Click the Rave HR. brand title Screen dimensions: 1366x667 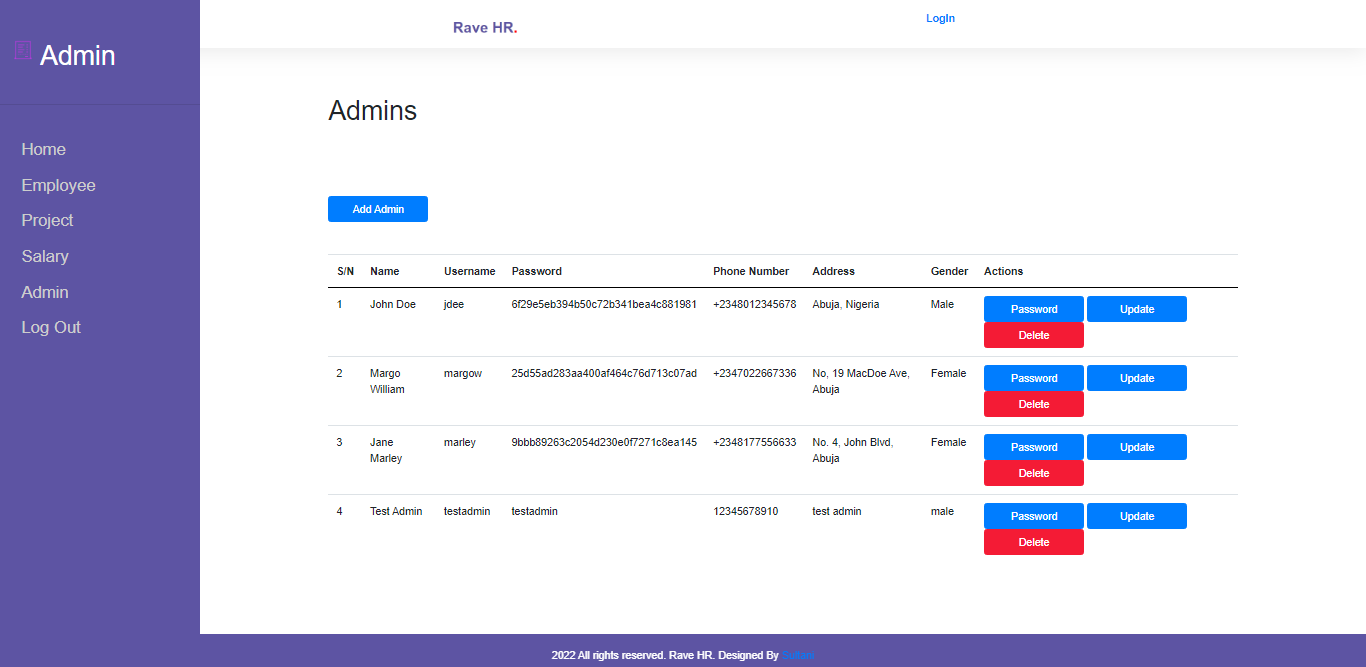tap(485, 27)
